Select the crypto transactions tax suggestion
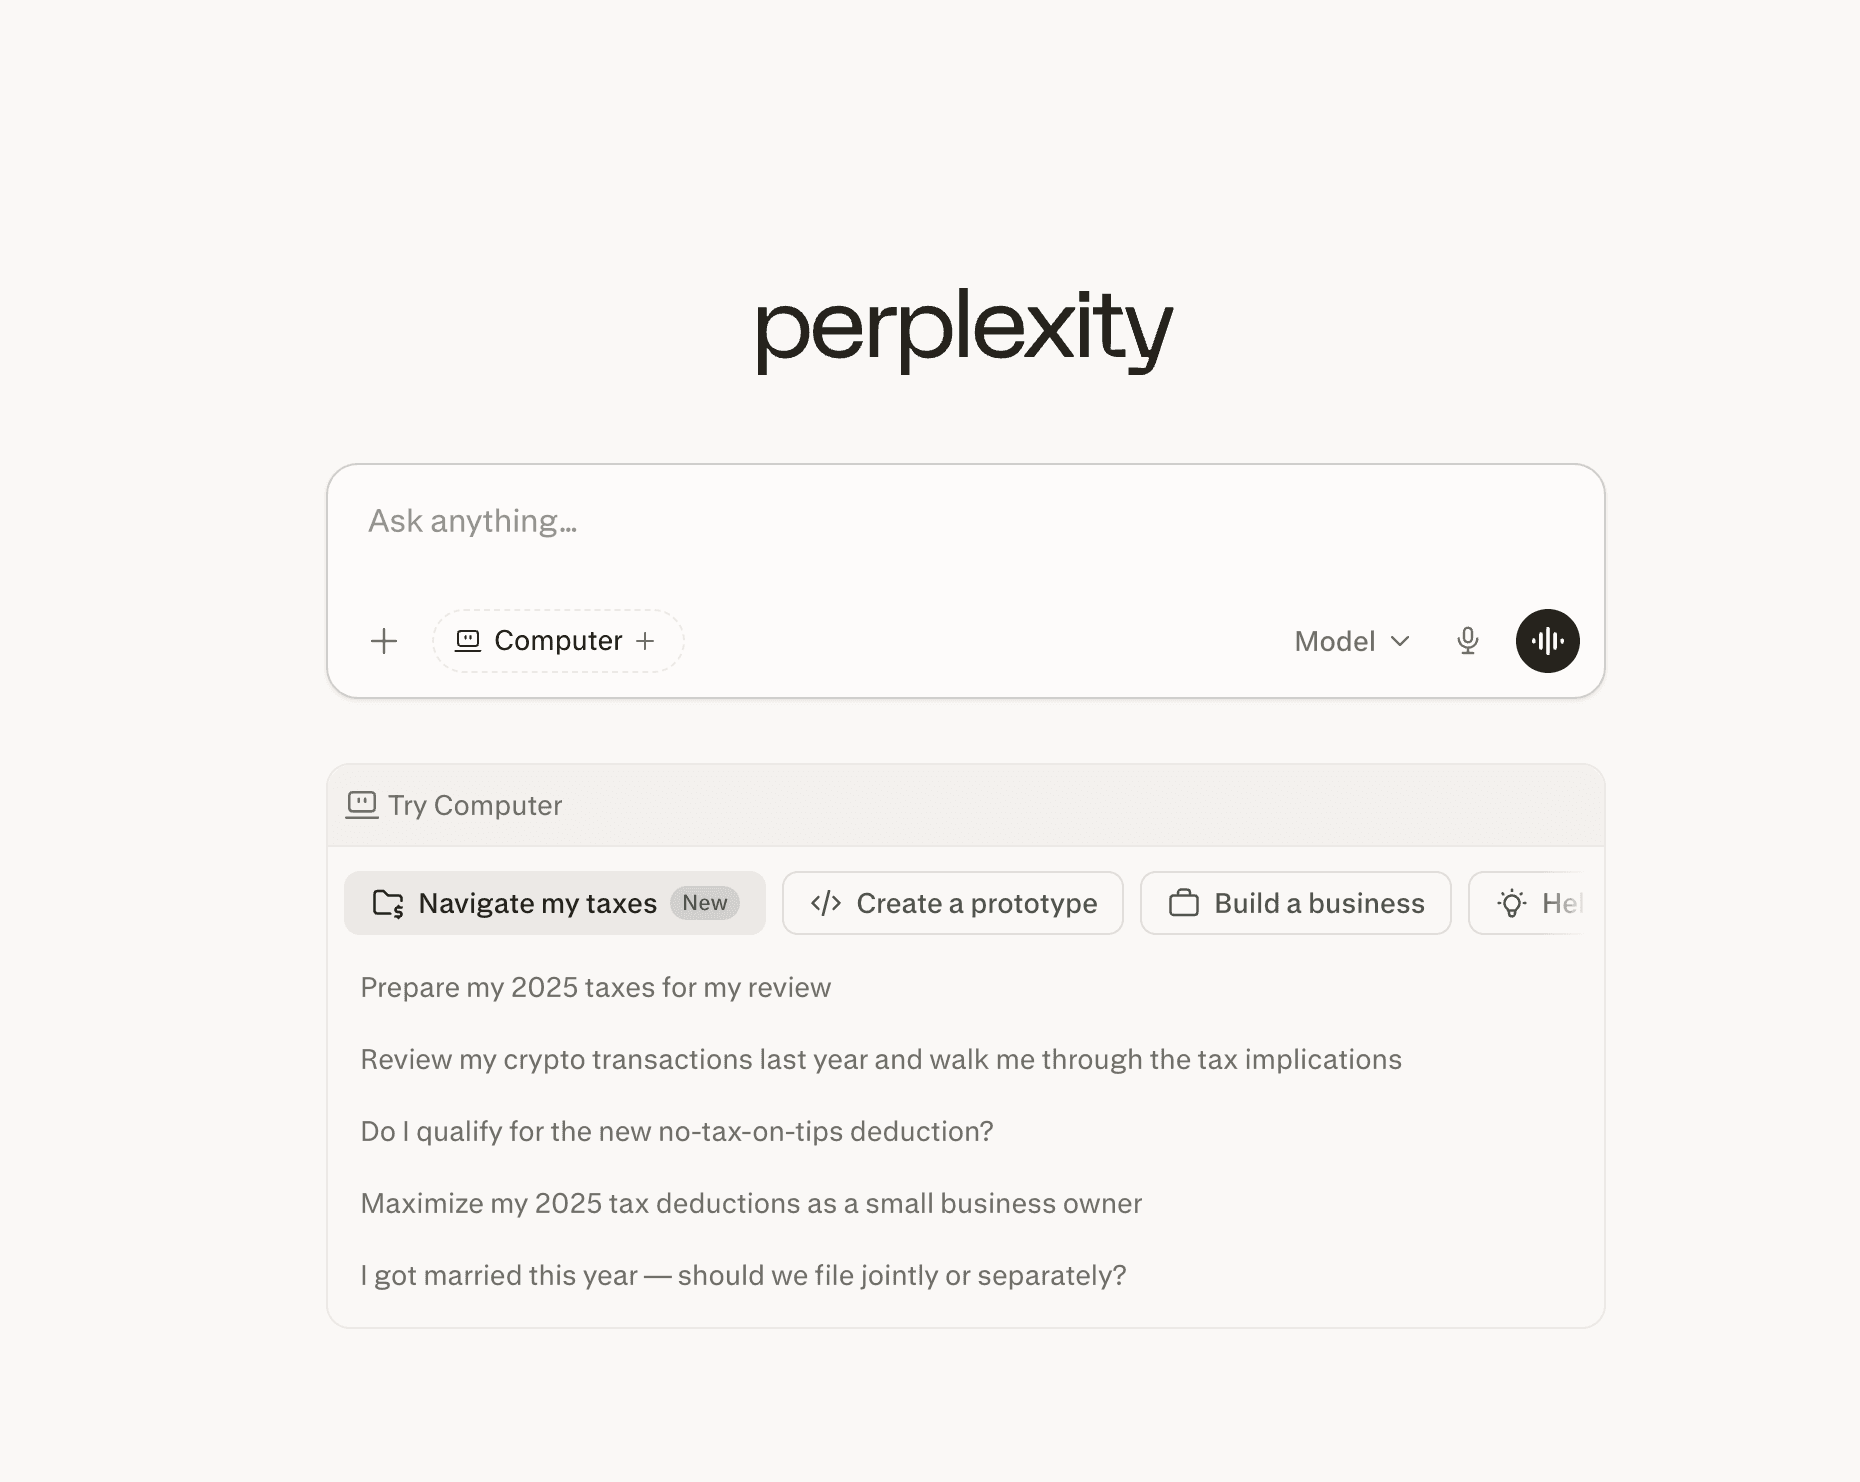1860x1482 pixels. coord(881,1059)
